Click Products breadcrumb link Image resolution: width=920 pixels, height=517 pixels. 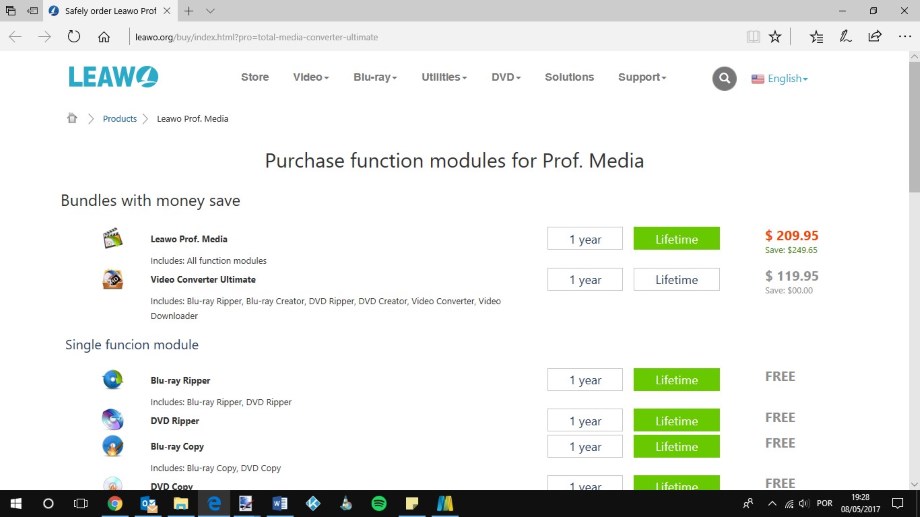tap(120, 118)
